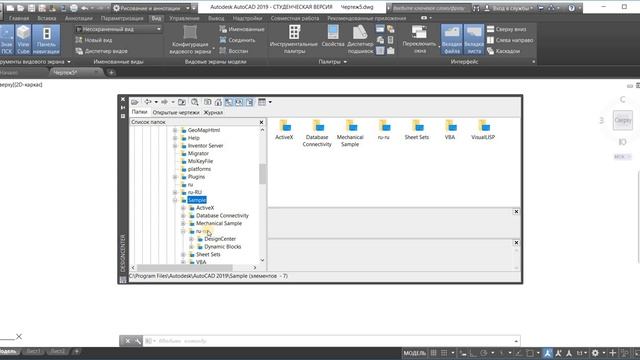Arrange windows Каскадом
The height and width of the screenshot is (360, 640).
coord(504,51)
